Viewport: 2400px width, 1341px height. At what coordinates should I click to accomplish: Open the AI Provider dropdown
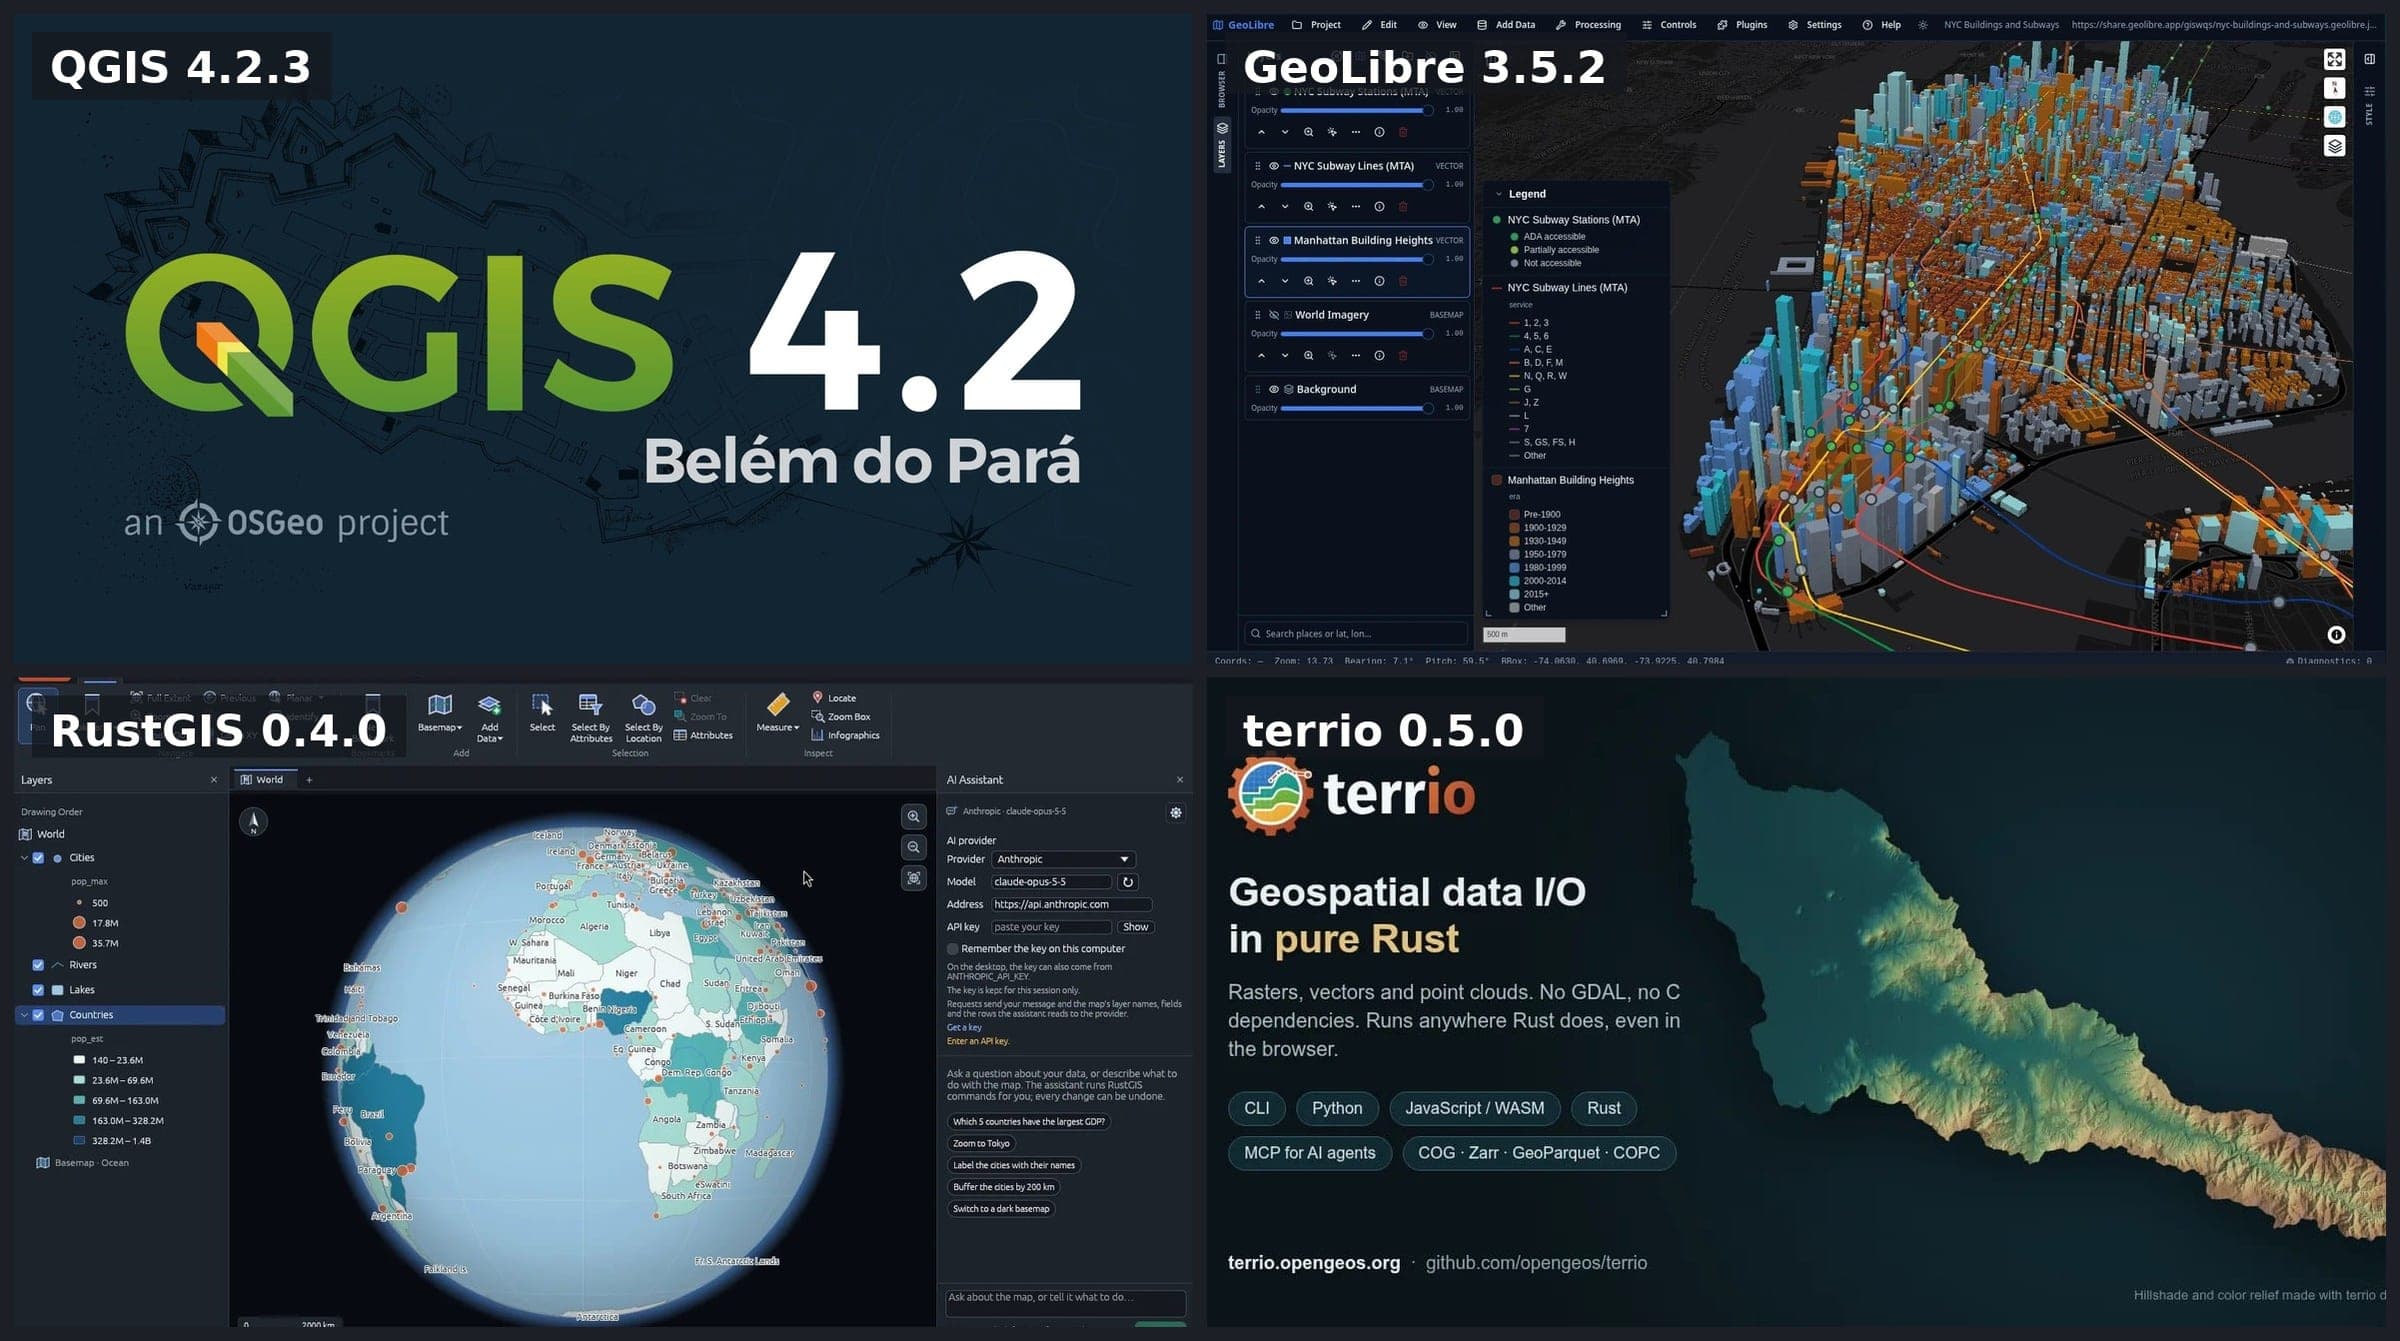pyautogui.click(x=1063, y=859)
